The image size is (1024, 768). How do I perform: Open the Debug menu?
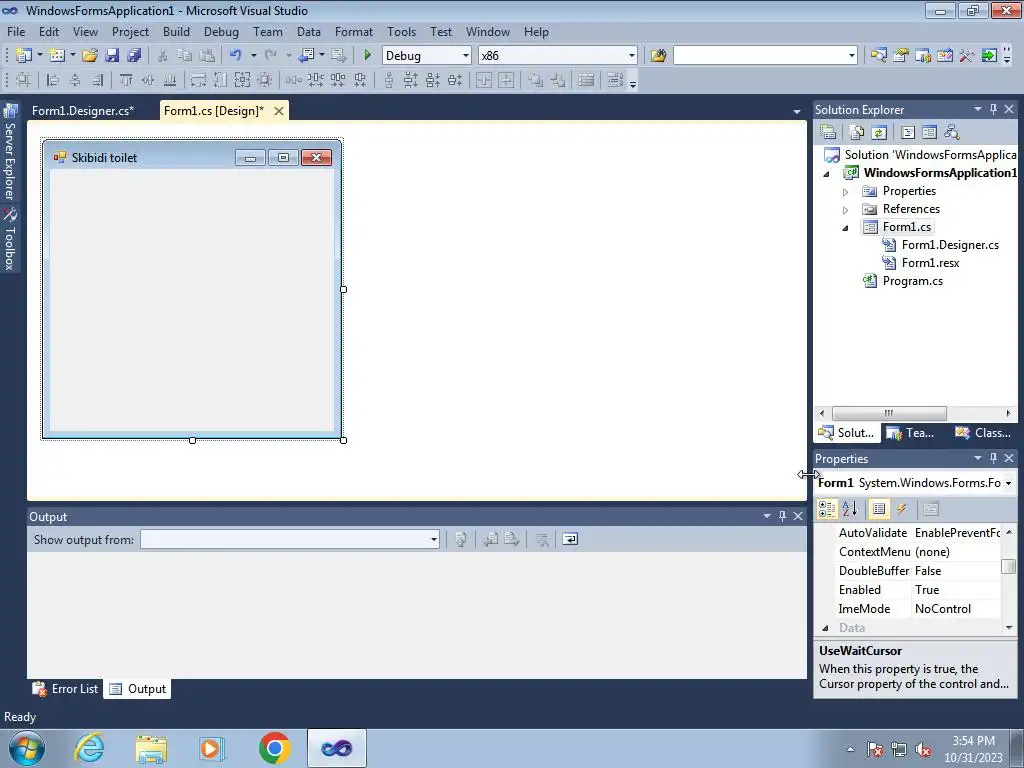pos(221,31)
